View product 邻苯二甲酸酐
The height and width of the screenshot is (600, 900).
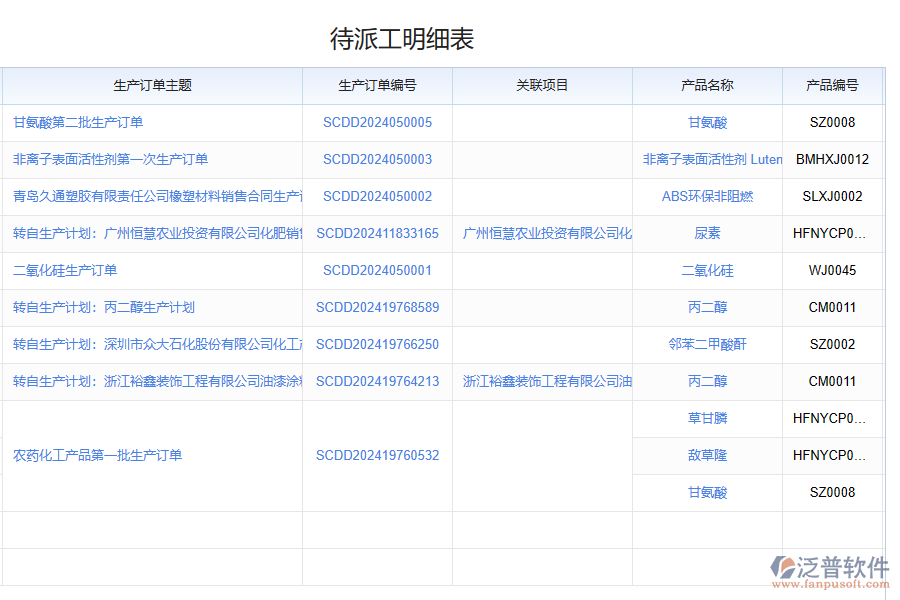click(707, 344)
